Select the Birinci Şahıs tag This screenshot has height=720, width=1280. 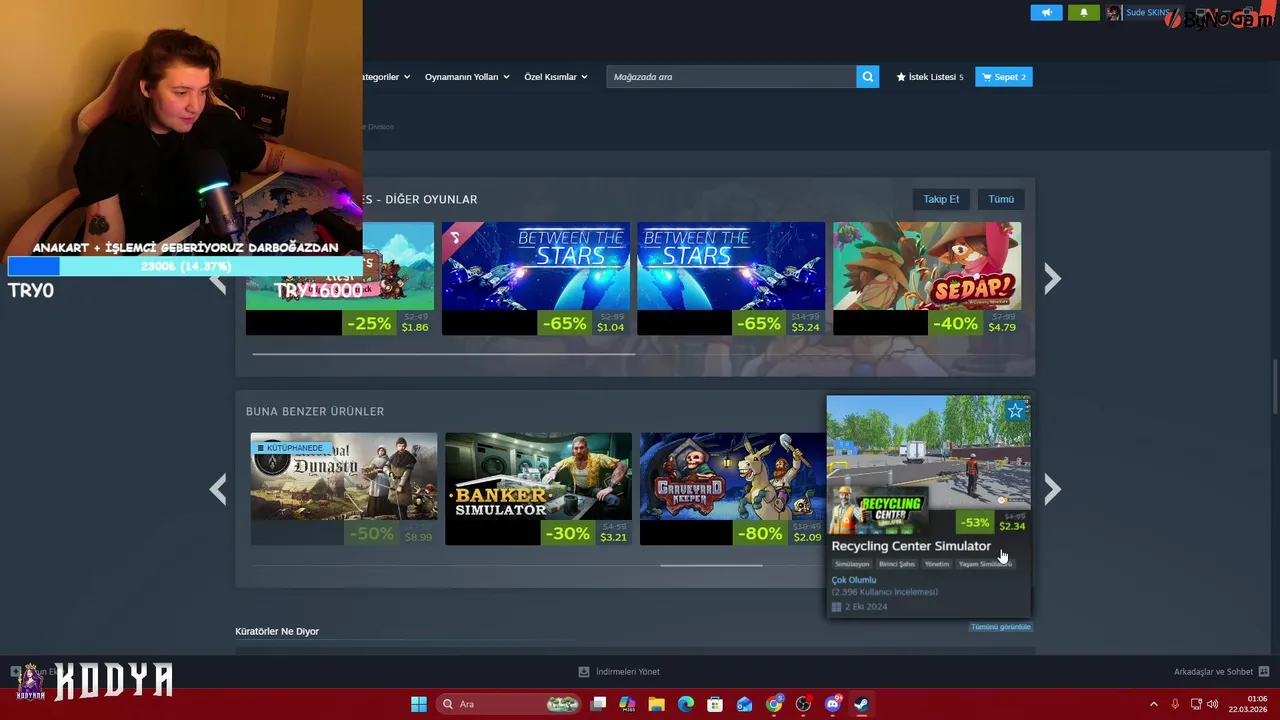click(897, 564)
